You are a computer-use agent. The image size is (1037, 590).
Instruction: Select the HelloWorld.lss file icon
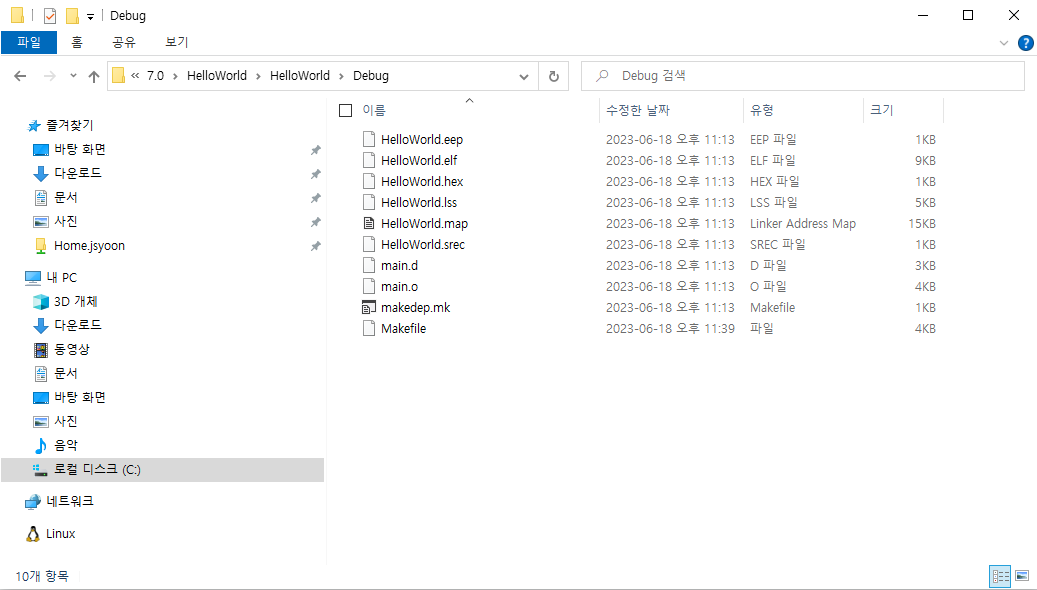[369, 202]
